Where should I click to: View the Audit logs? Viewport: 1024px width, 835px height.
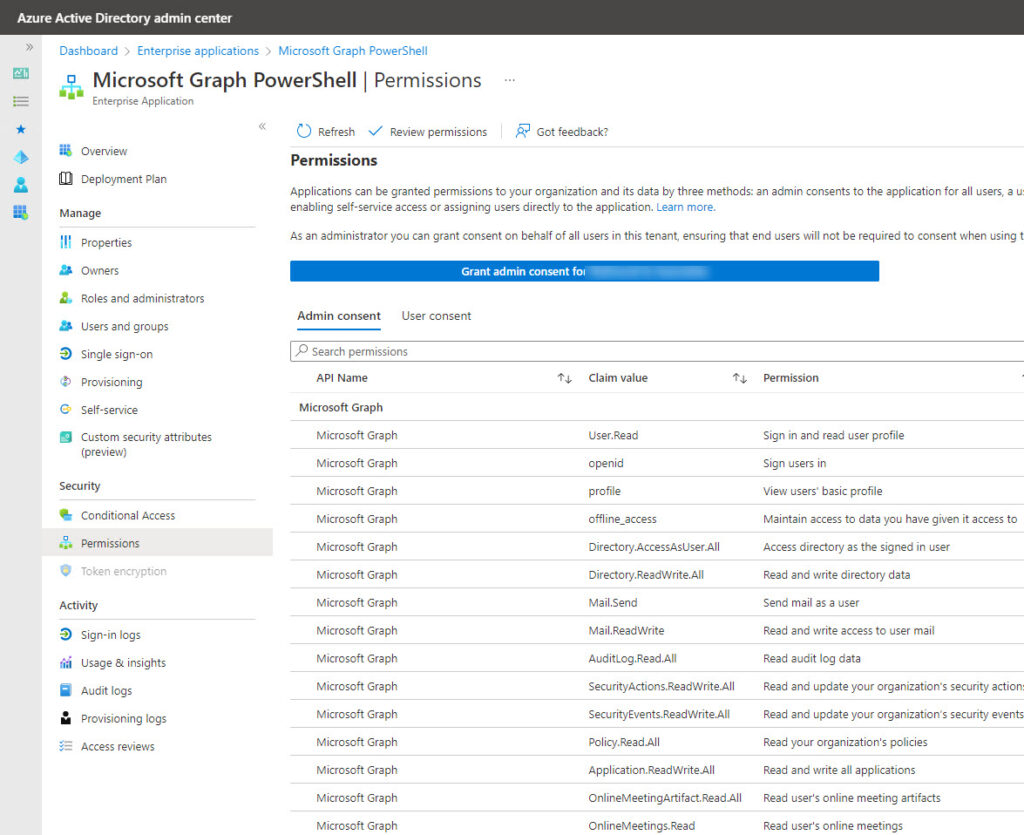[x=105, y=690]
